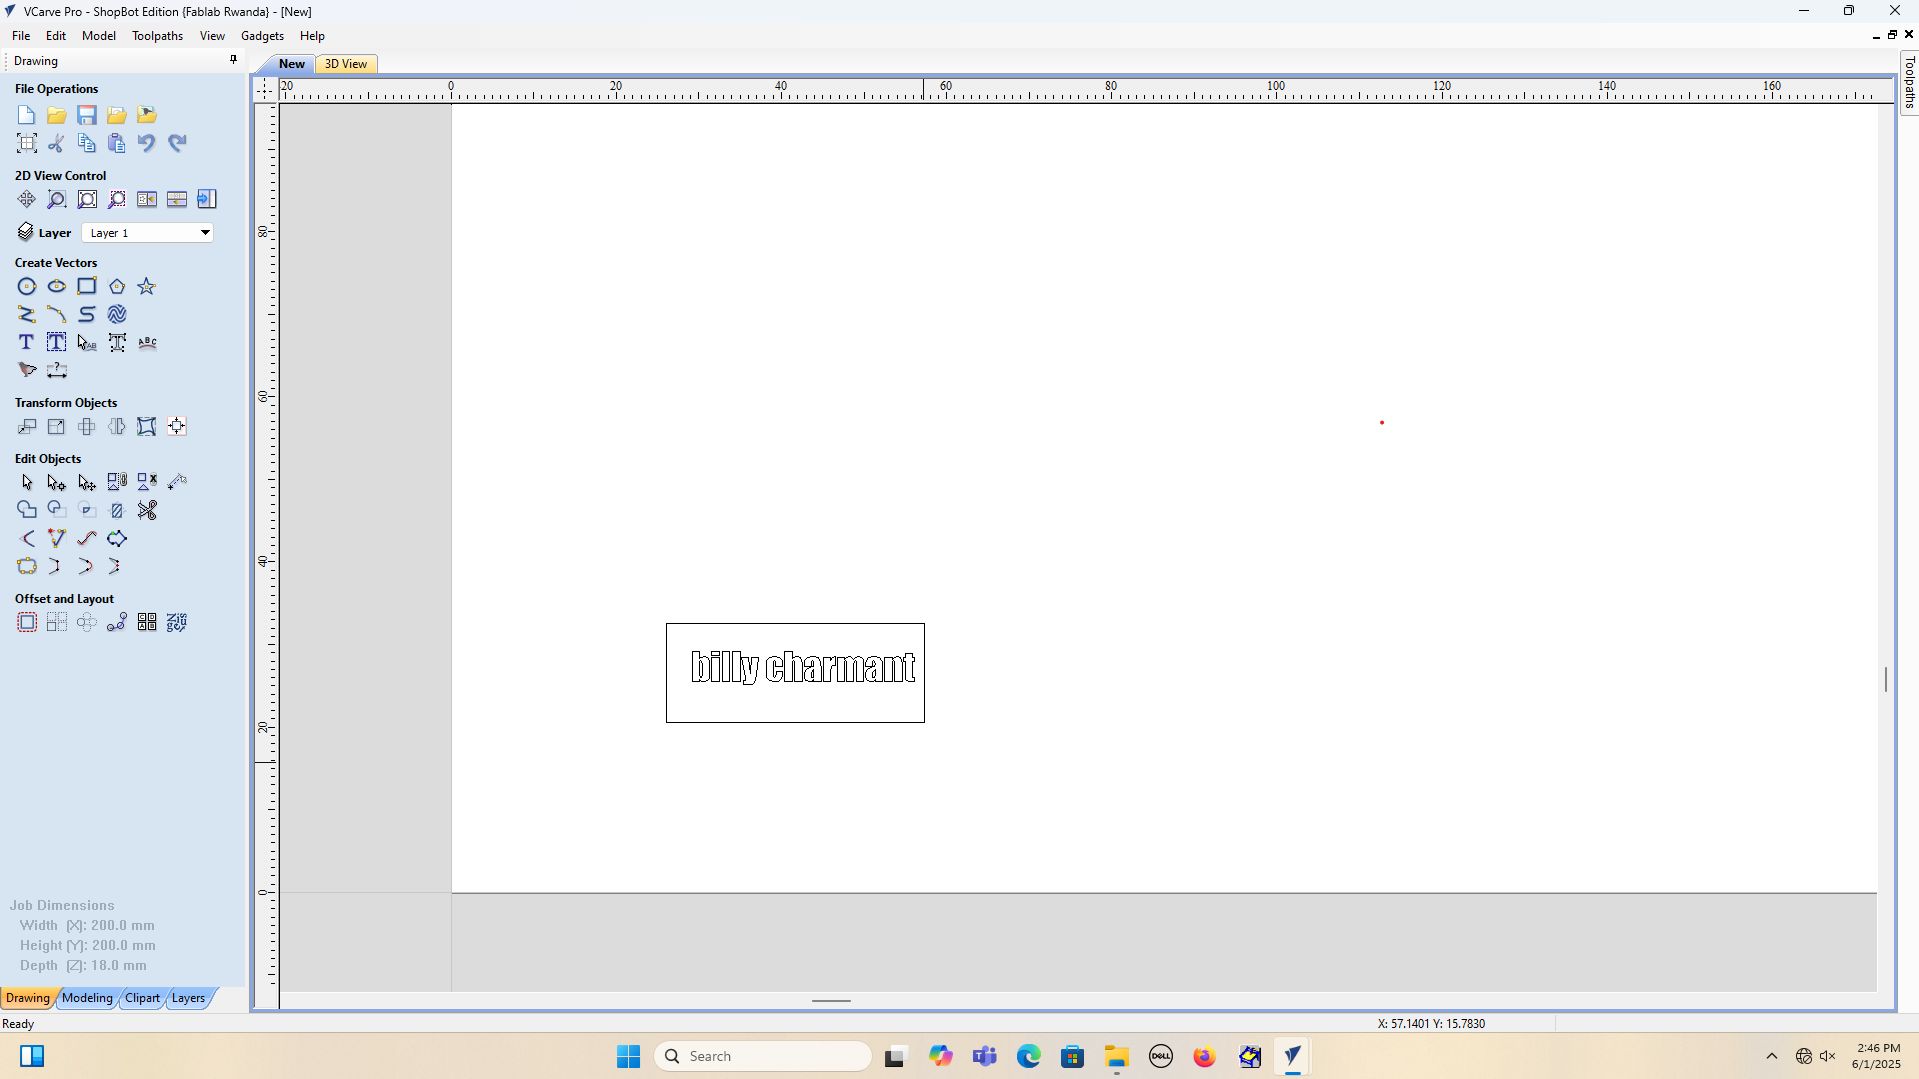Select the Draw Curve S-shaped tool
1919x1079 pixels.
point(87,314)
